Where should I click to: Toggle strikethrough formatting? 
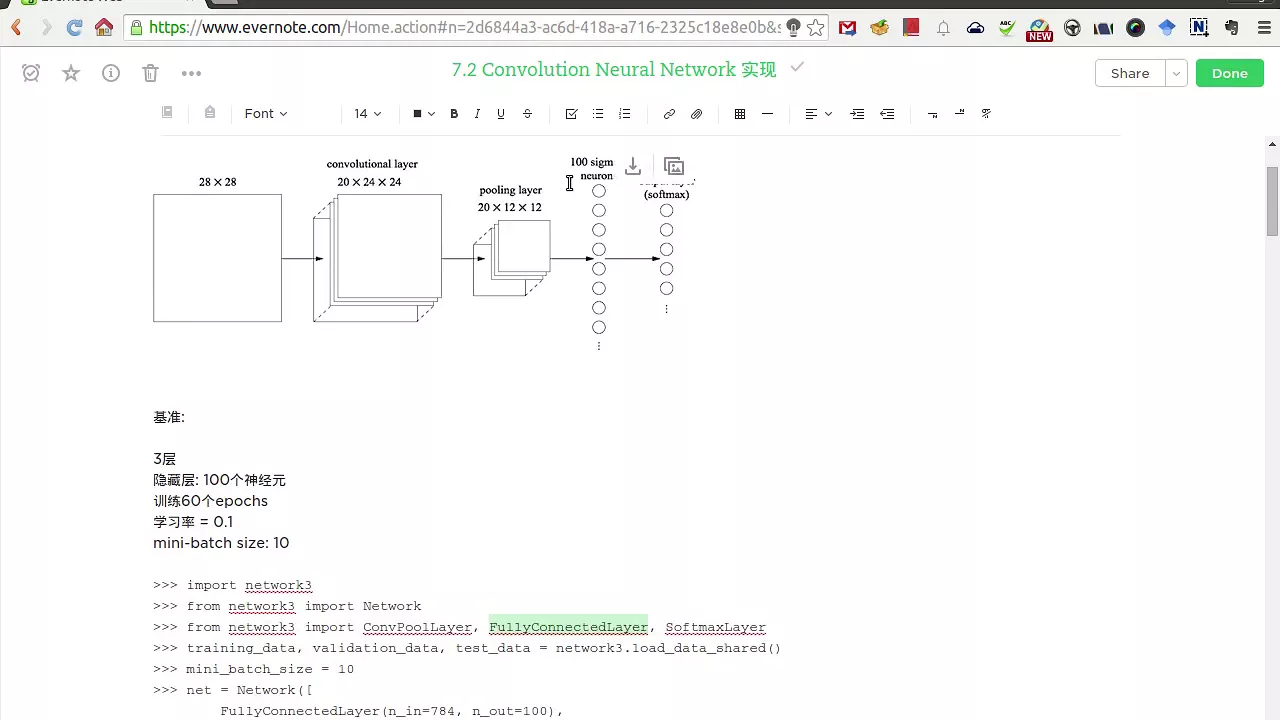click(528, 114)
